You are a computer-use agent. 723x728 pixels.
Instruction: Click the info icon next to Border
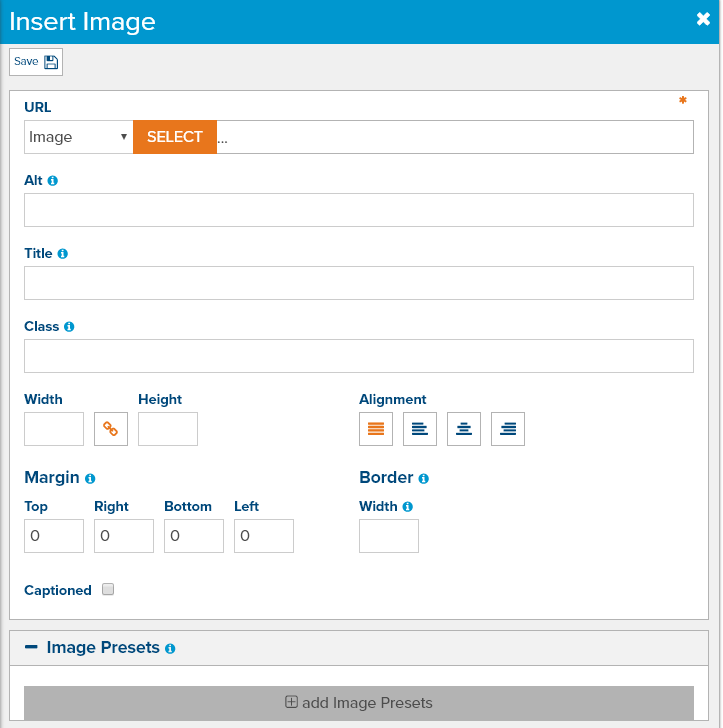[423, 479]
